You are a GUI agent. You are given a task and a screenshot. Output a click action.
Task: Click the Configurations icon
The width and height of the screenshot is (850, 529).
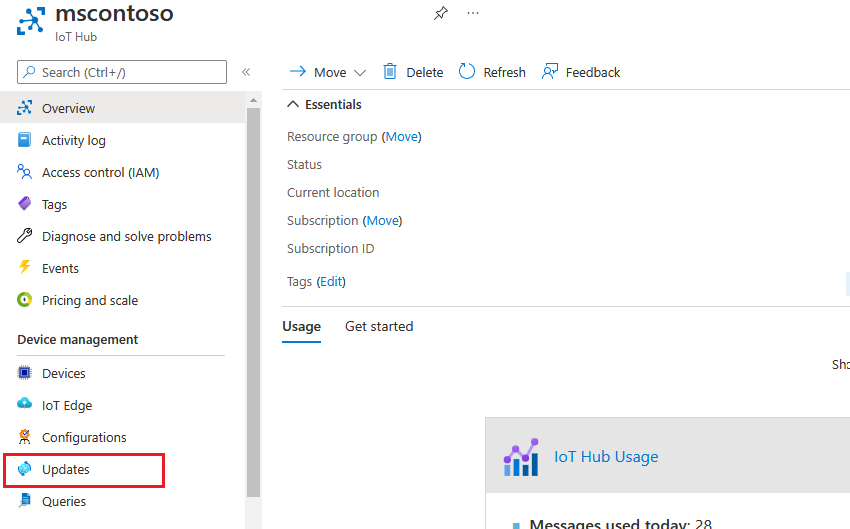pos(24,437)
